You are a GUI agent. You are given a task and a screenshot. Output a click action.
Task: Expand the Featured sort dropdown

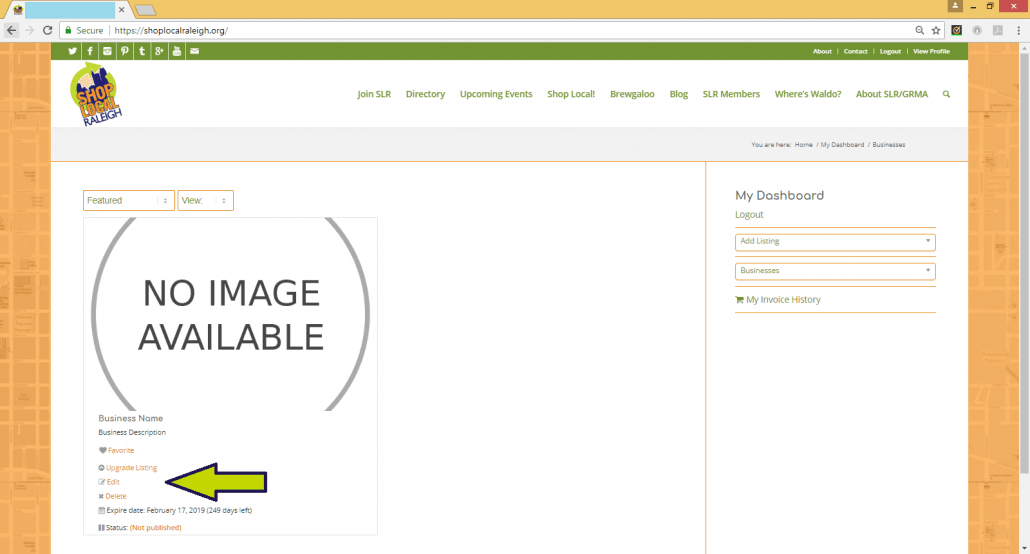tap(129, 201)
